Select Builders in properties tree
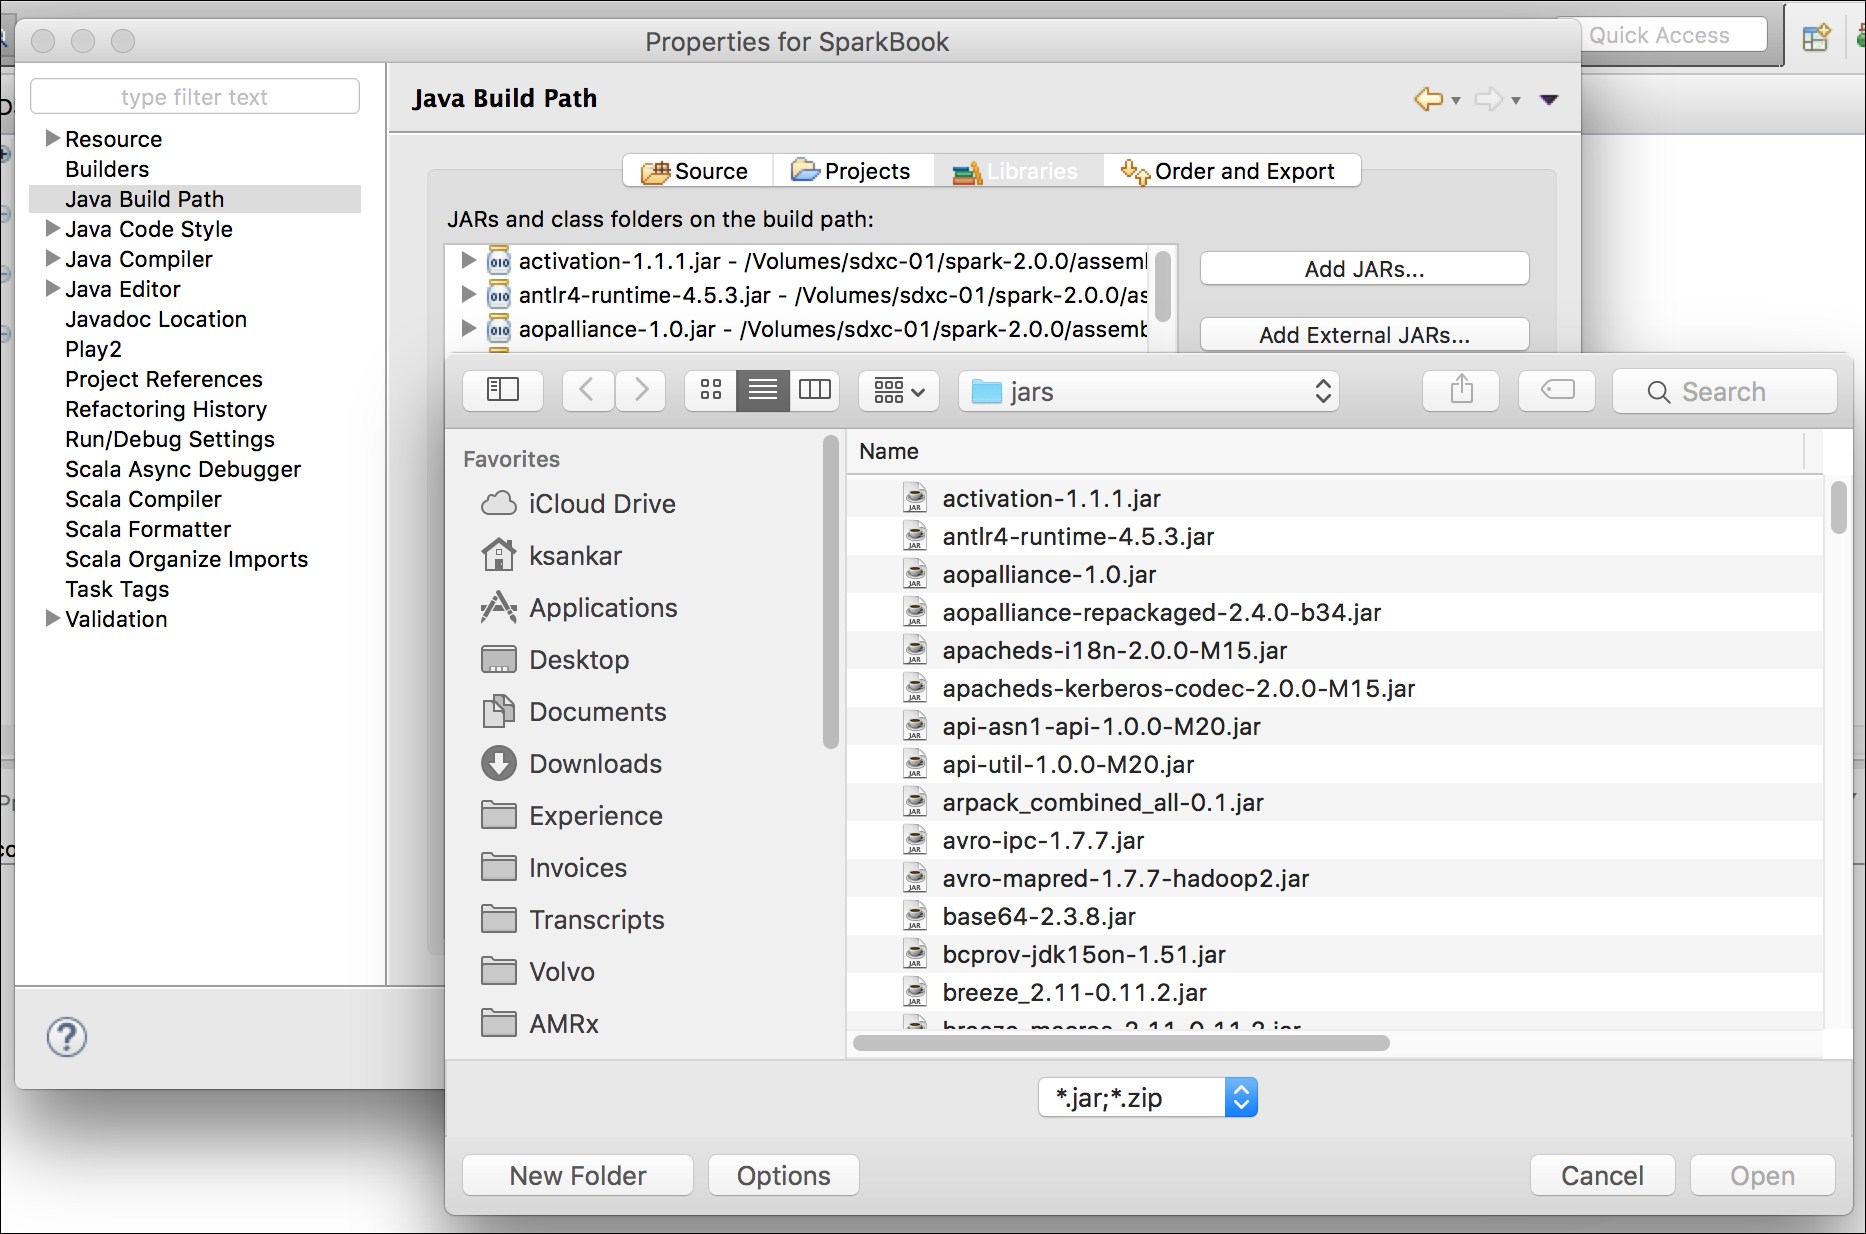Viewport: 1866px width, 1234px height. [107, 169]
